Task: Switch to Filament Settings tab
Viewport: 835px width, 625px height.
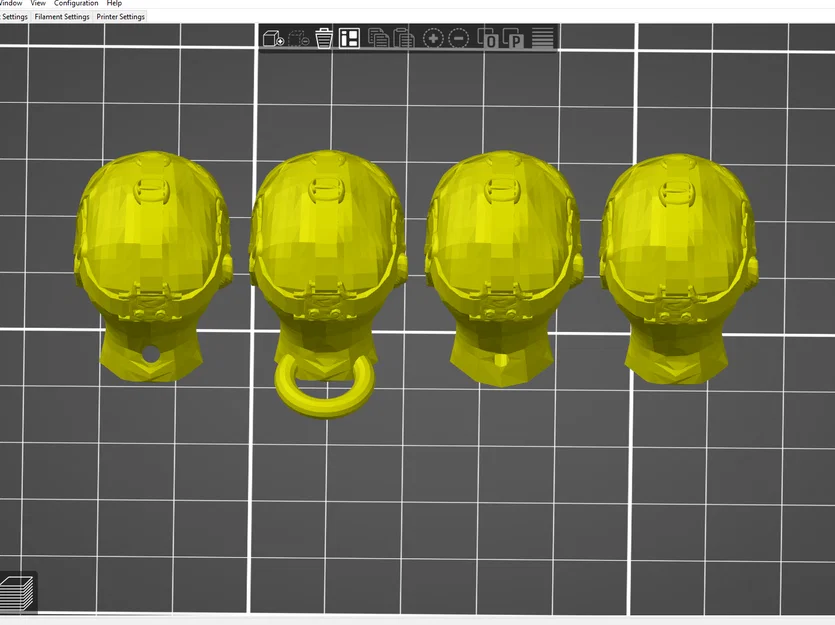Action: (x=62, y=17)
